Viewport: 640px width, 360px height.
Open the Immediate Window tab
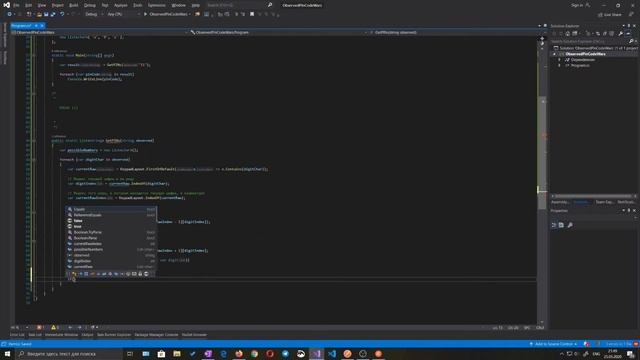click(x=61, y=335)
